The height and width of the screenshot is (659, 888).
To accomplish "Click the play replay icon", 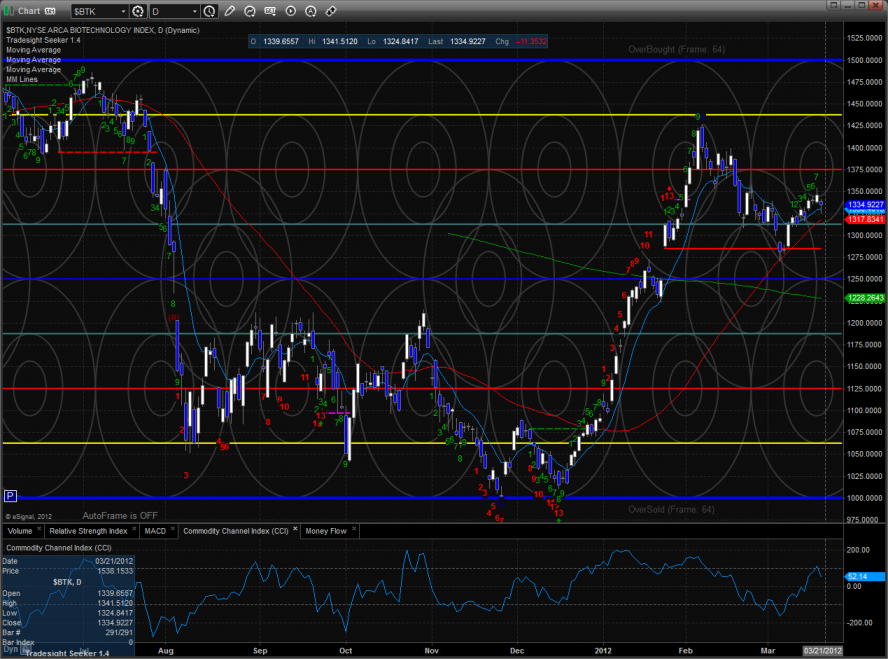I will pos(290,11).
